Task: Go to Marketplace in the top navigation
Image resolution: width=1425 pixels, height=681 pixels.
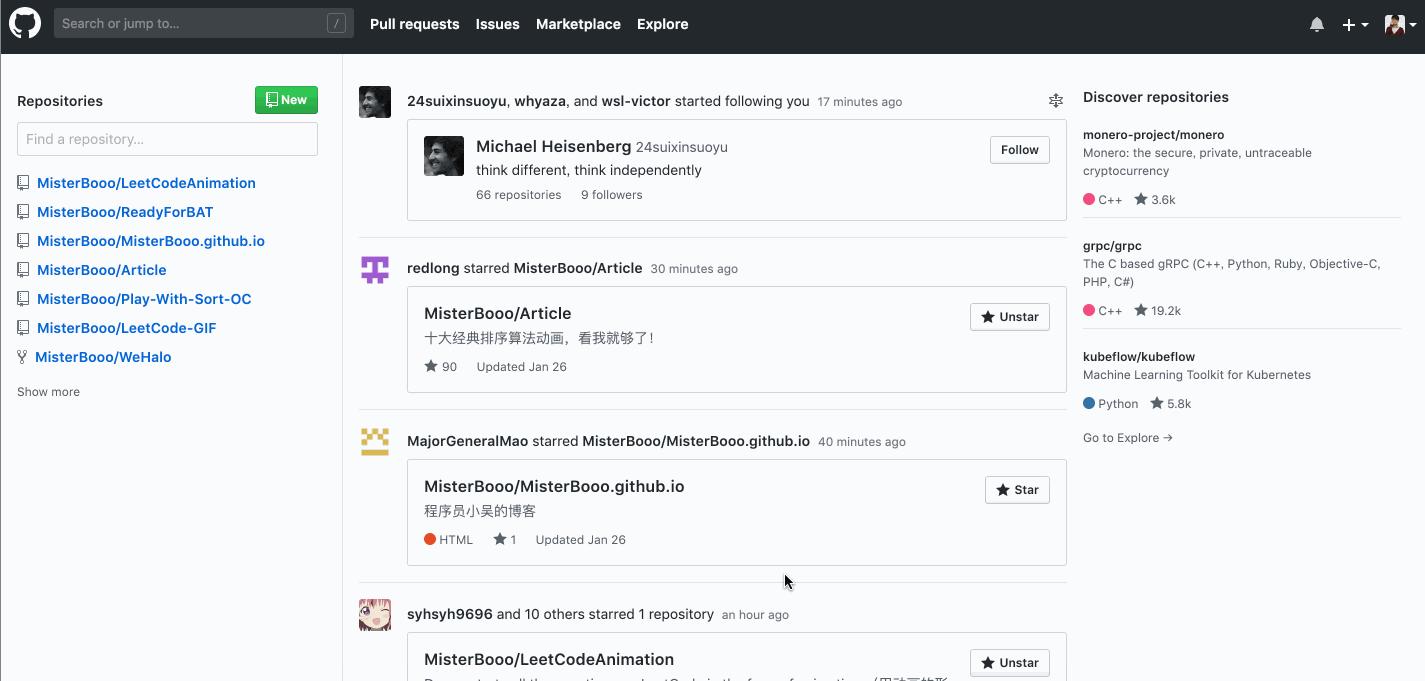Action: coord(578,24)
